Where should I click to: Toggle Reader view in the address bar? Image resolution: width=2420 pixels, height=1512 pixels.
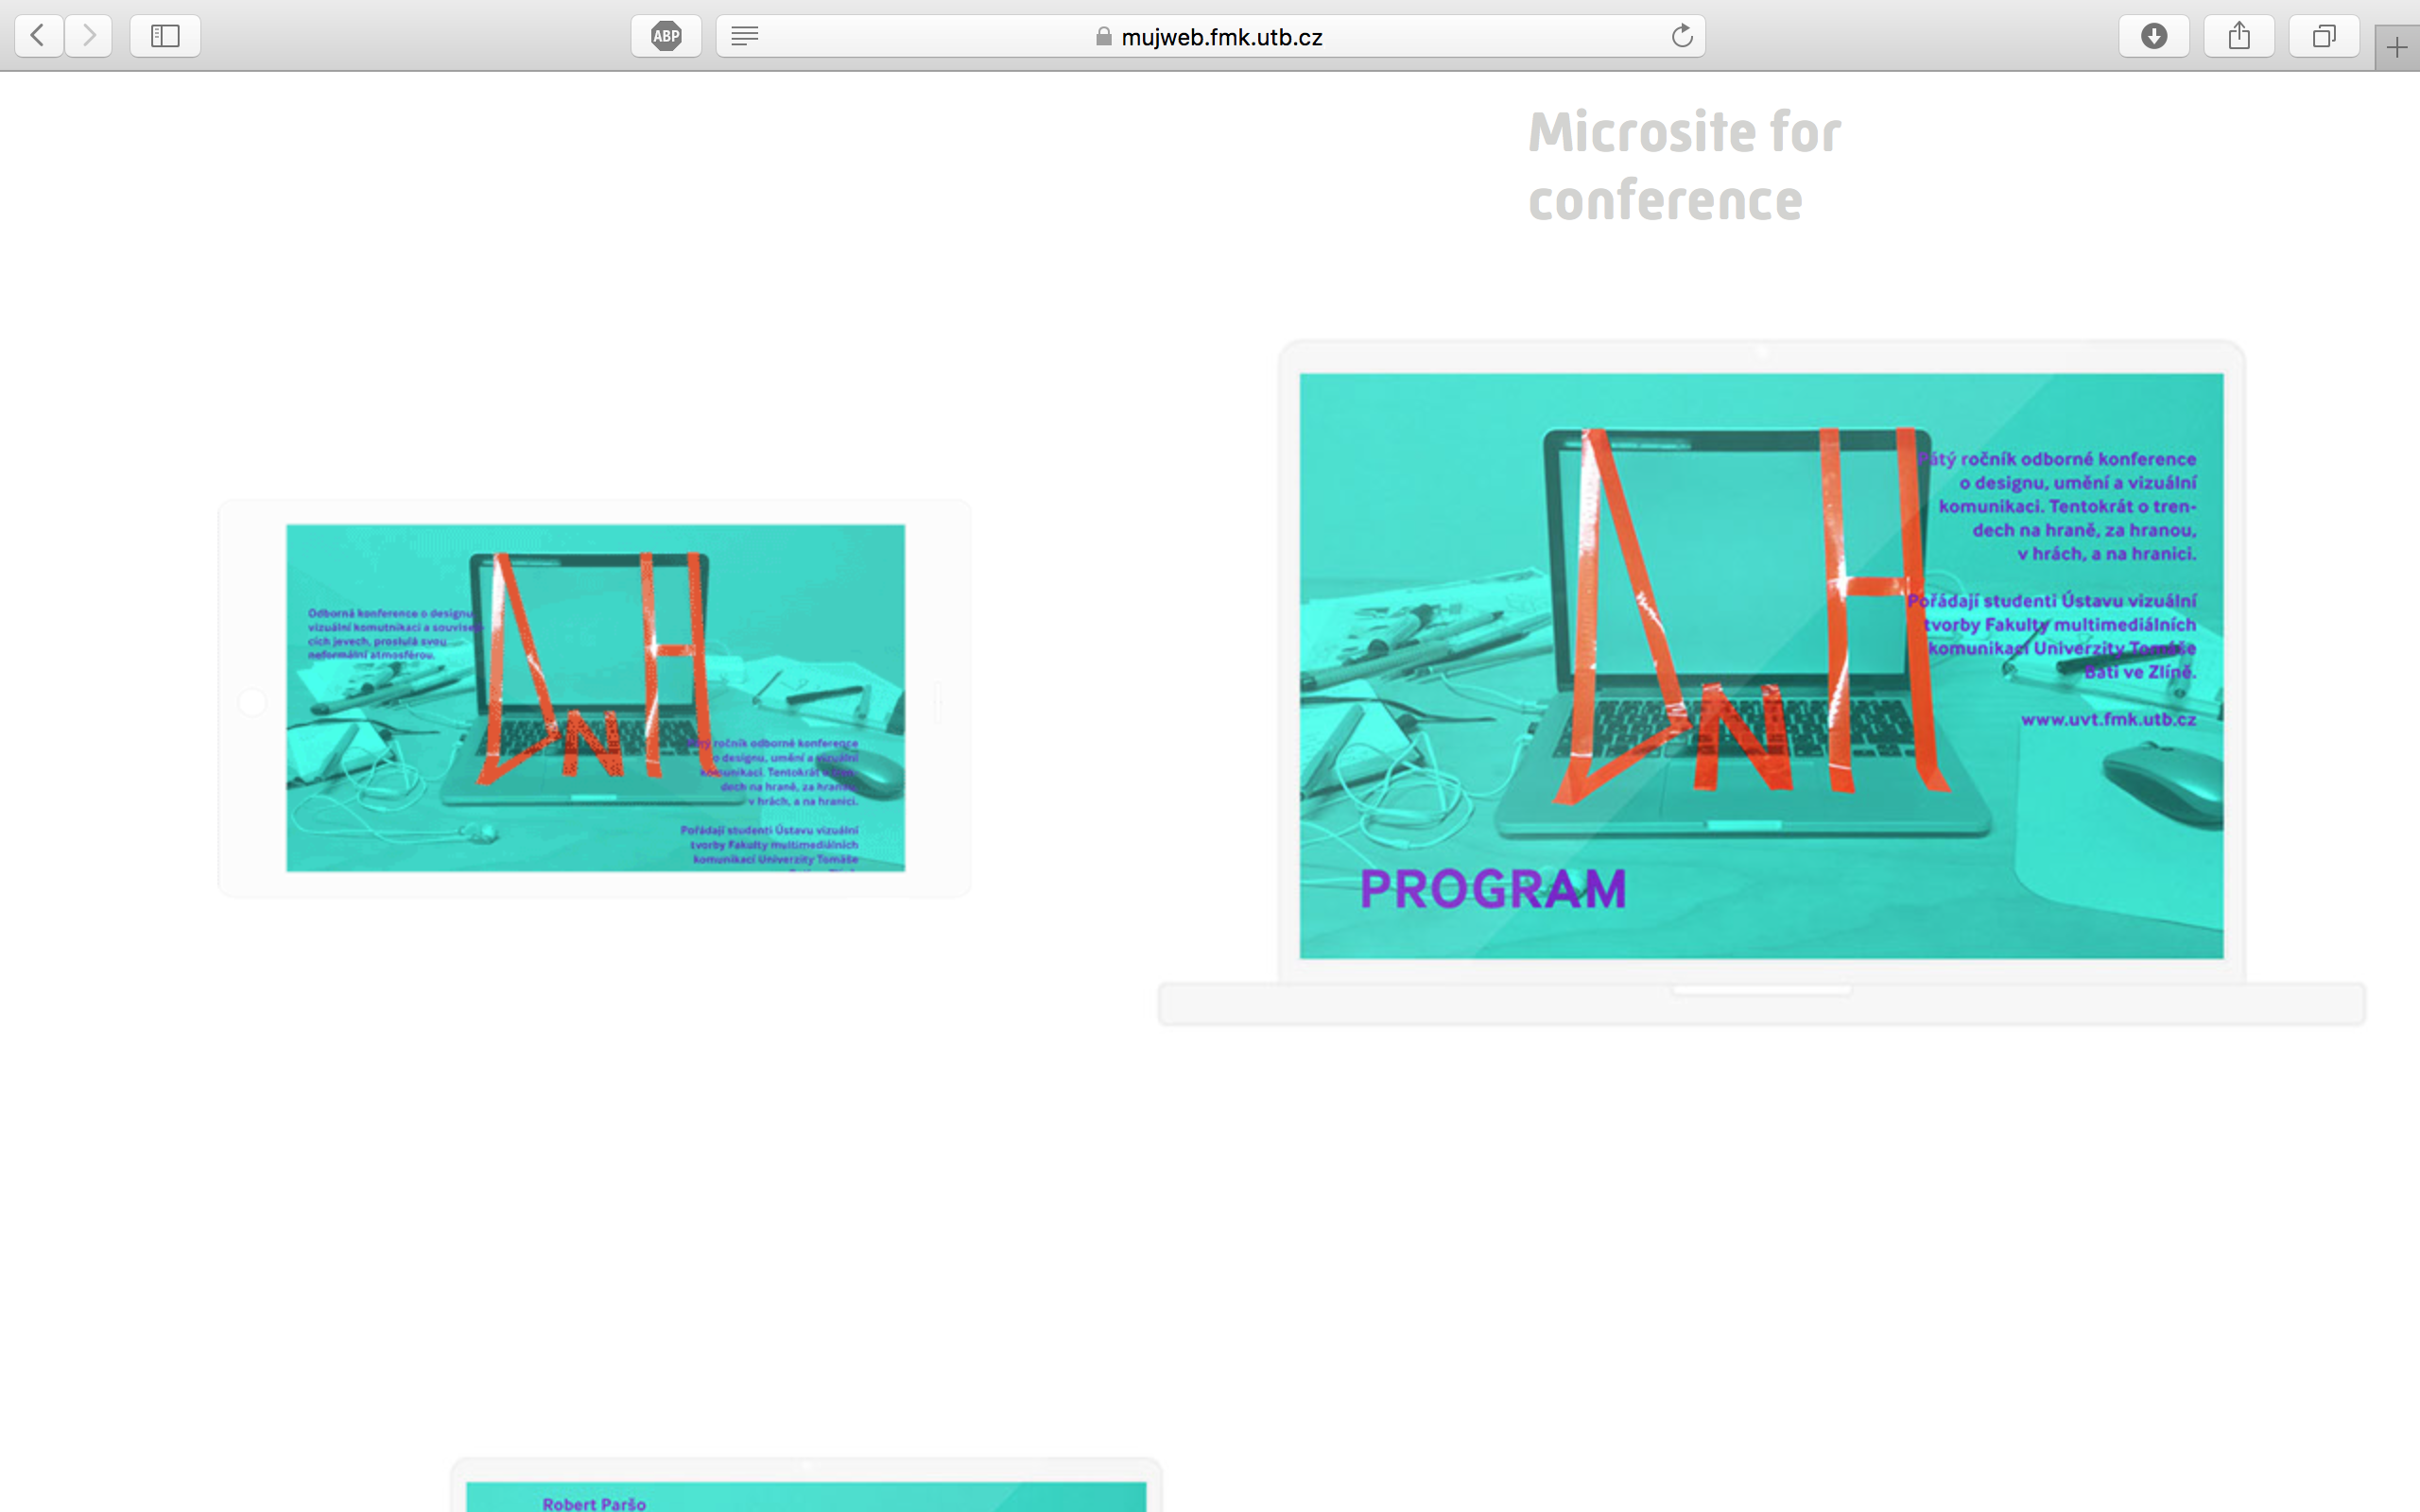pyautogui.click(x=745, y=36)
